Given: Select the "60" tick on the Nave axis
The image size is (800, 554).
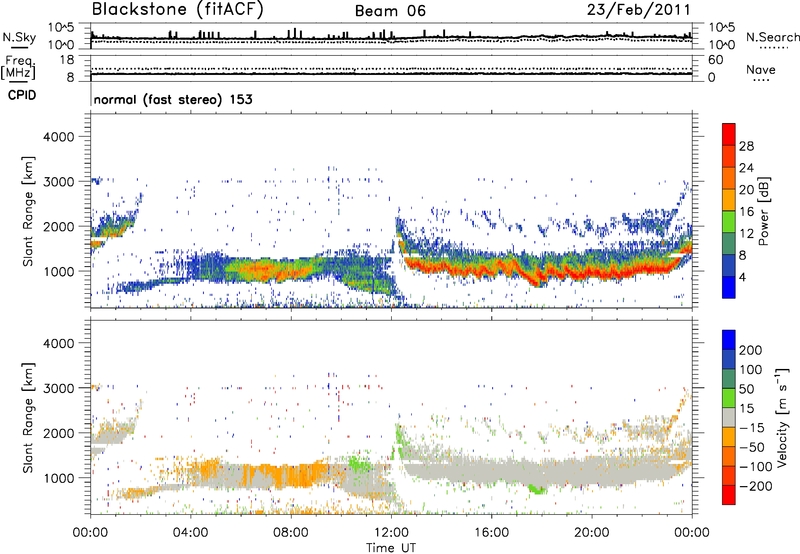Looking at the screenshot, I should pyautogui.click(x=715, y=60).
